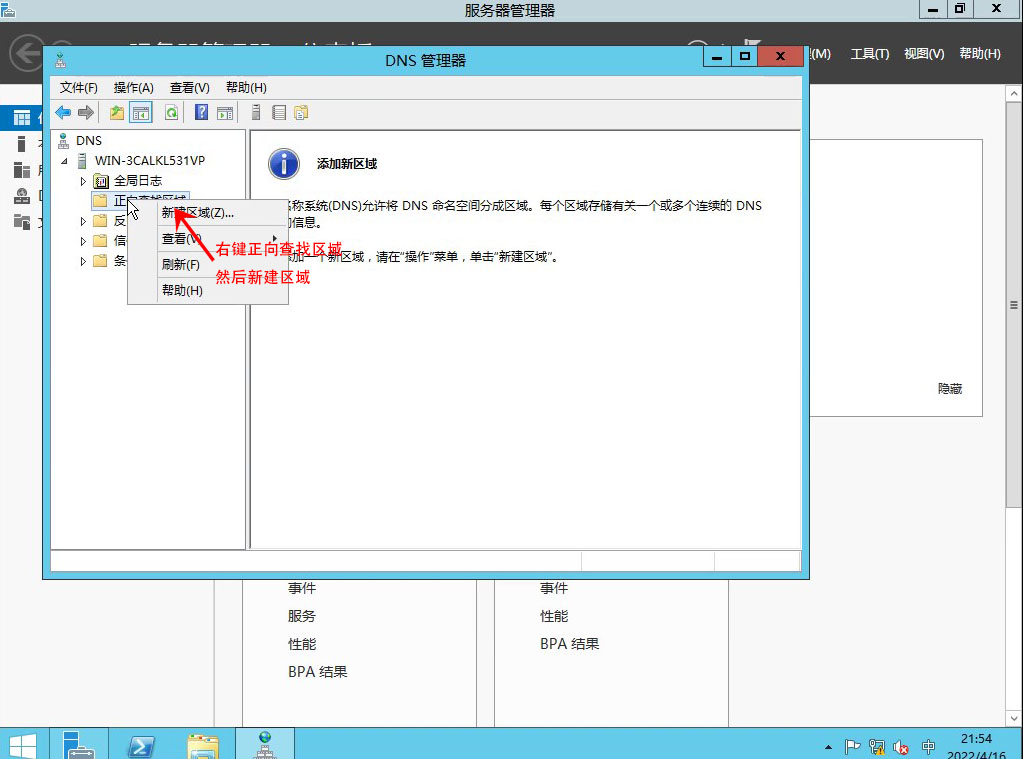Image resolution: width=1023 pixels, height=759 pixels.
Task: Click the muted speaker tray icon
Action: [x=901, y=747]
